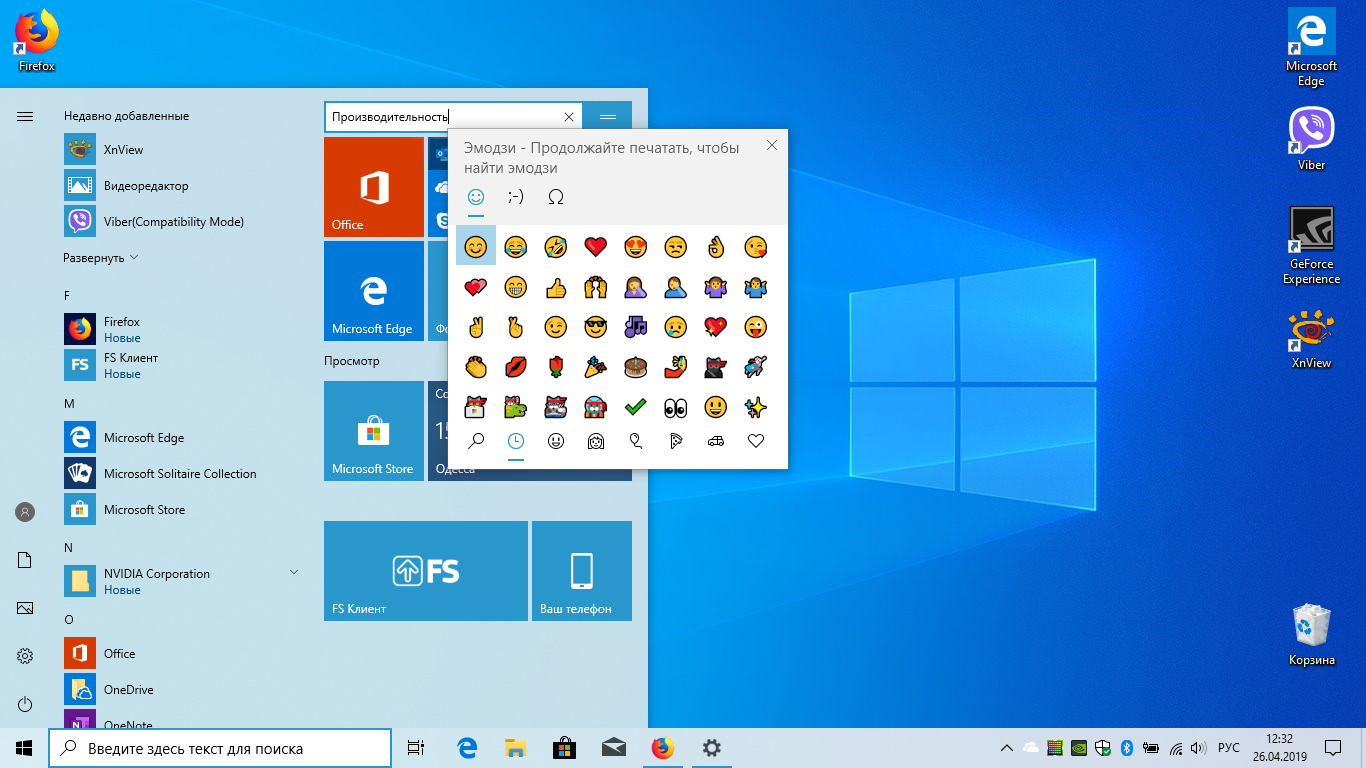The height and width of the screenshot is (768, 1366).
Task: Open NVIDIA tray icon
Action: coord(1078,748)
